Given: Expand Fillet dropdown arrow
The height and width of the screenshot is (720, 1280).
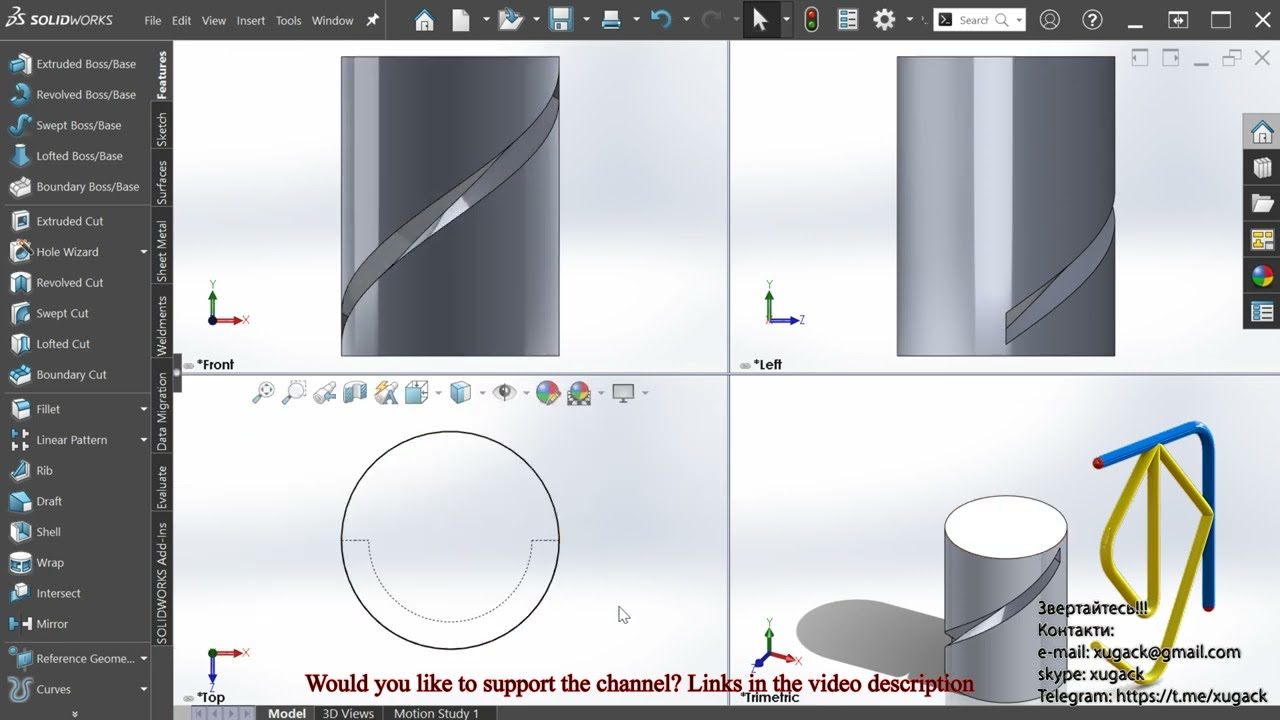Looking at the screenshot, I should [144, 409].
